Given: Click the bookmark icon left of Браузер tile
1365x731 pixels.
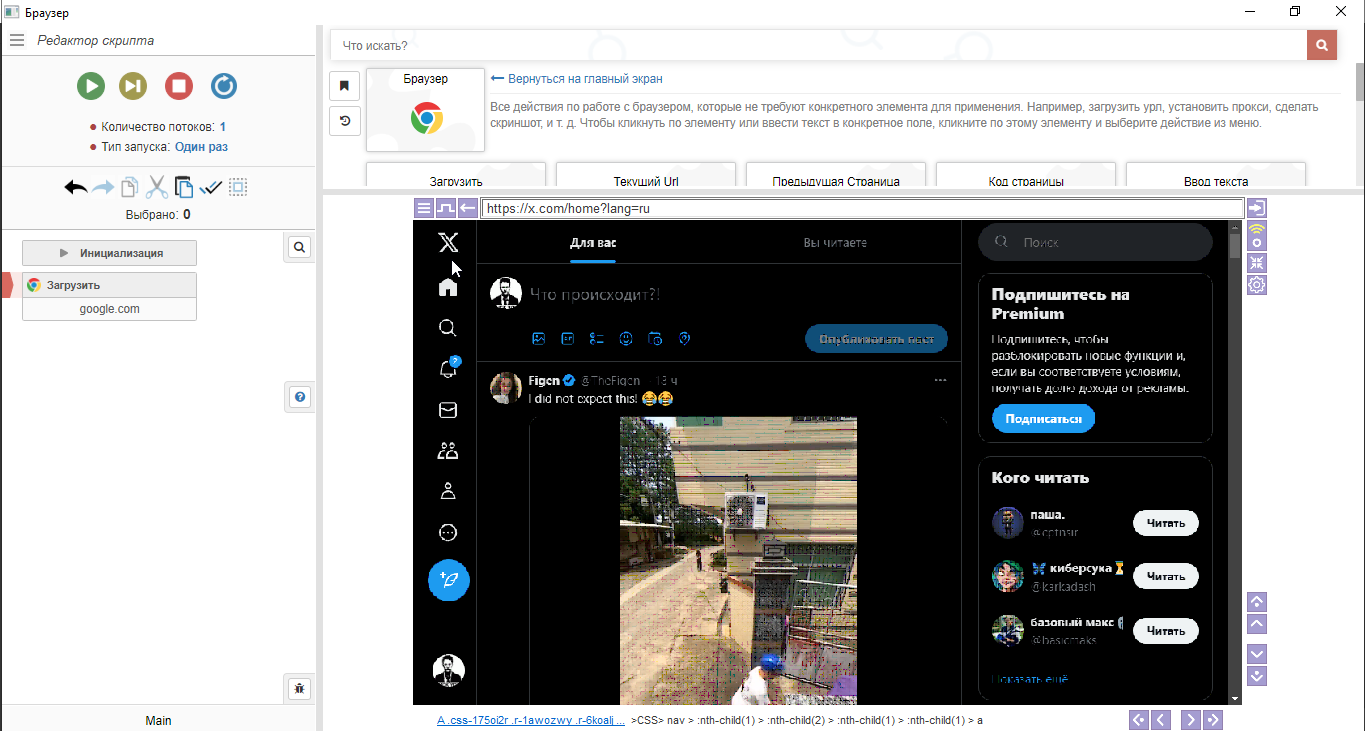Looking at the screenshot, I should pos(344,86).
